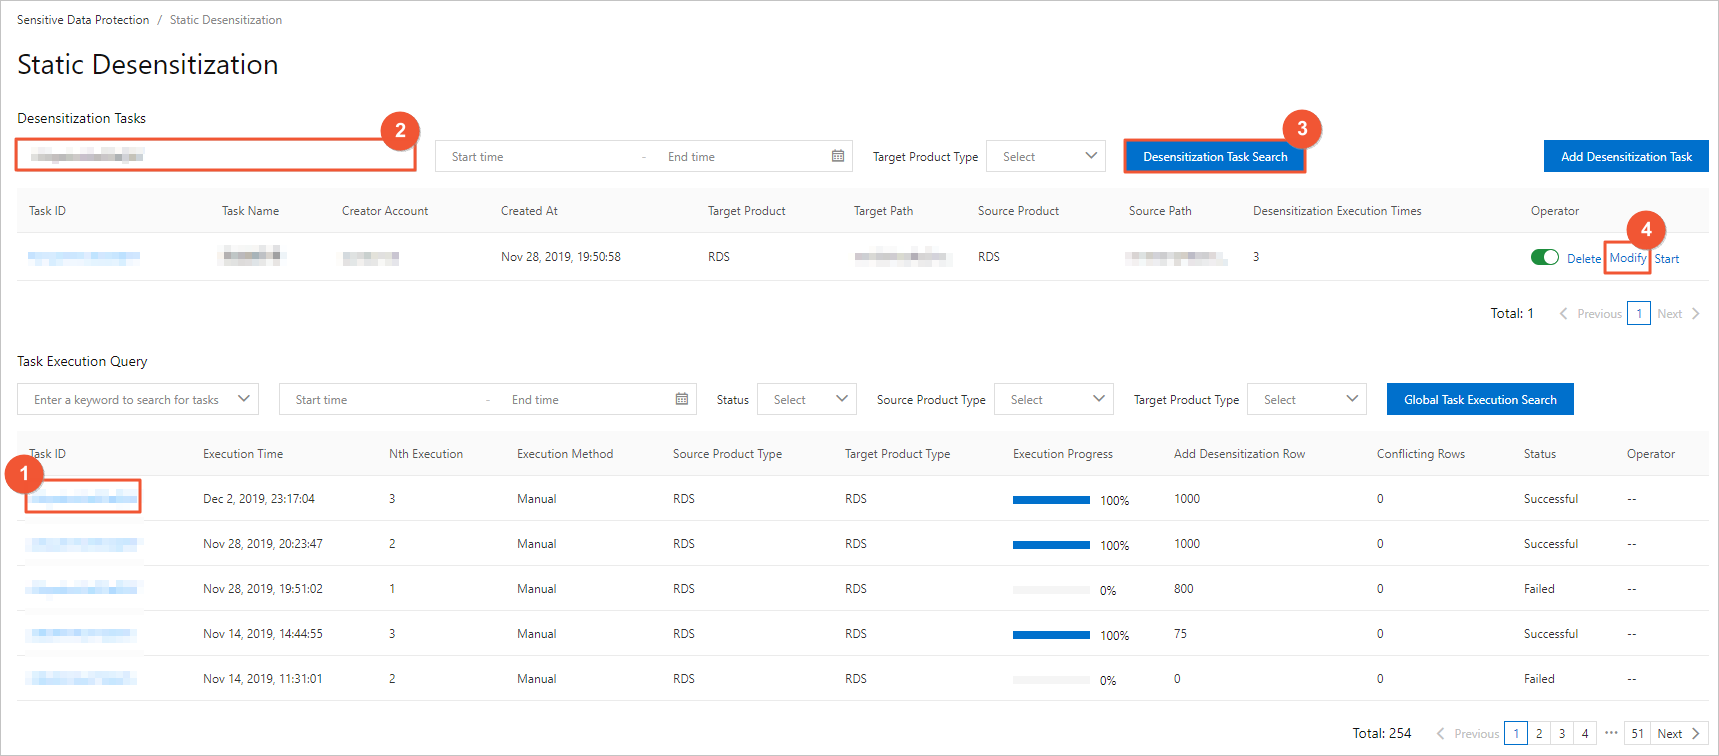Click previous arrow in execution query pagination

click(1441, 734)
